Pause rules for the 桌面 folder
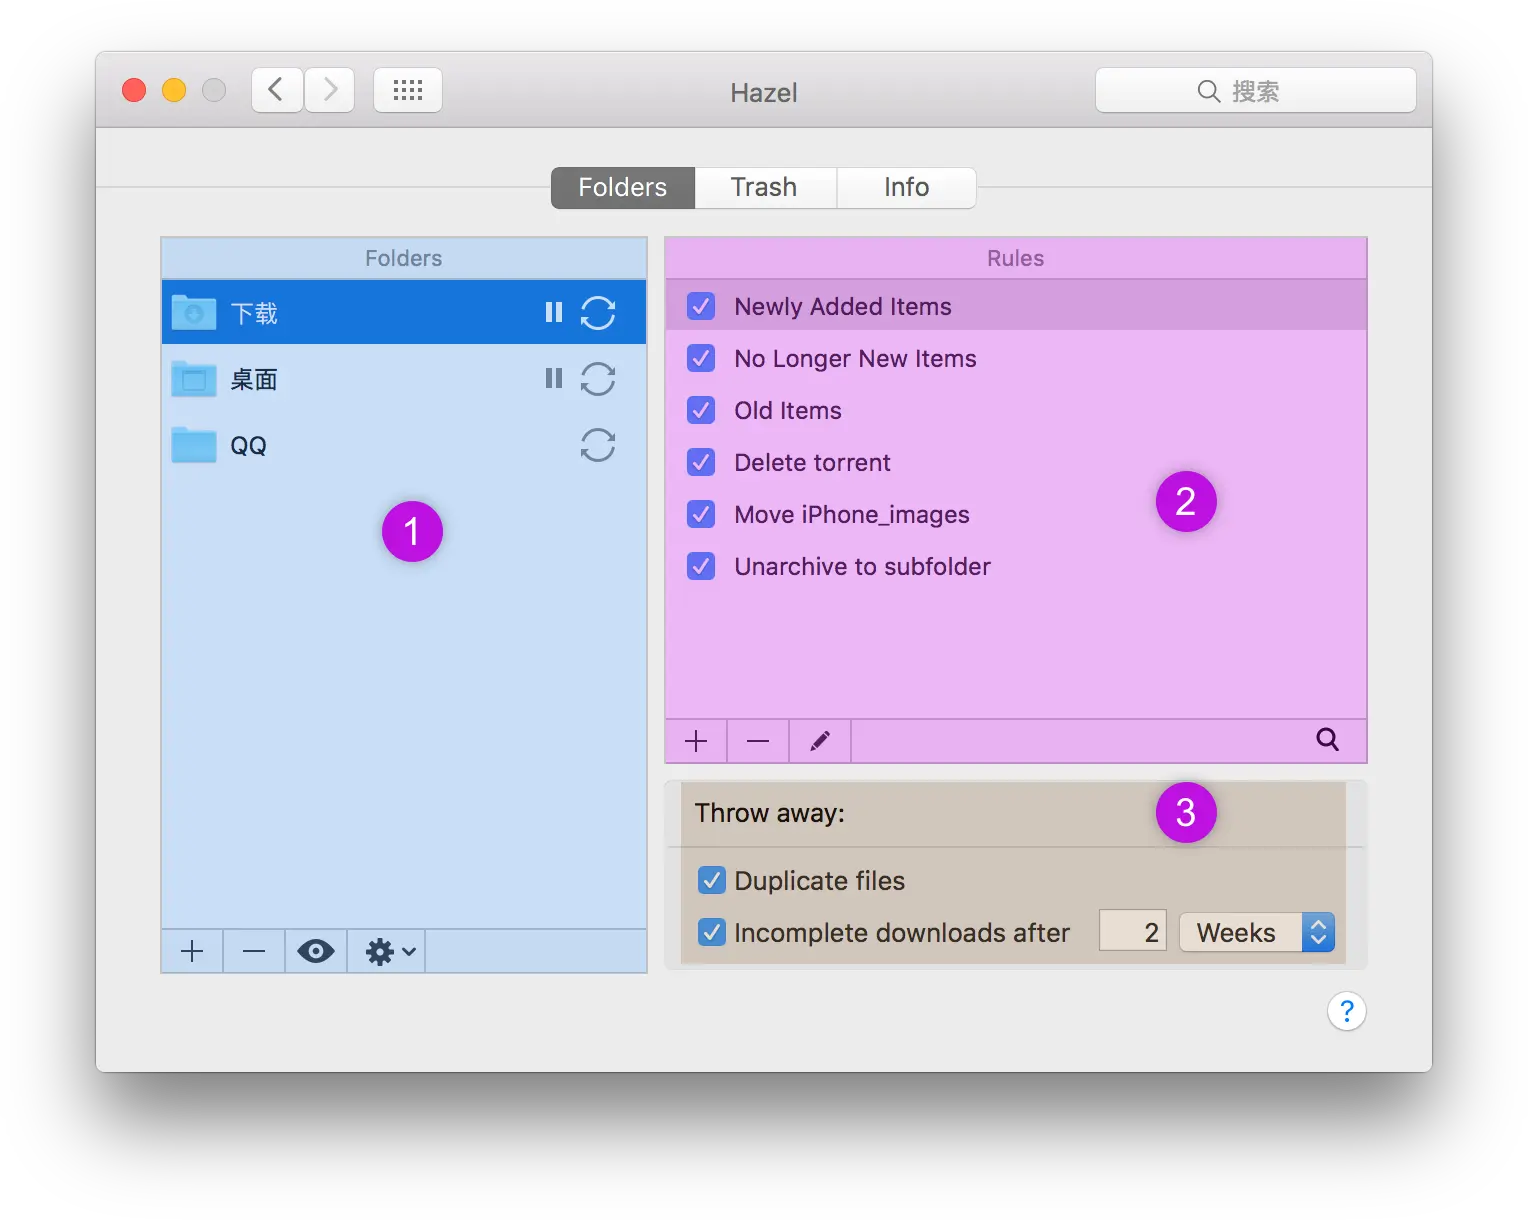The width and height of the screenshot is (1528, 1220). (554, 378)
